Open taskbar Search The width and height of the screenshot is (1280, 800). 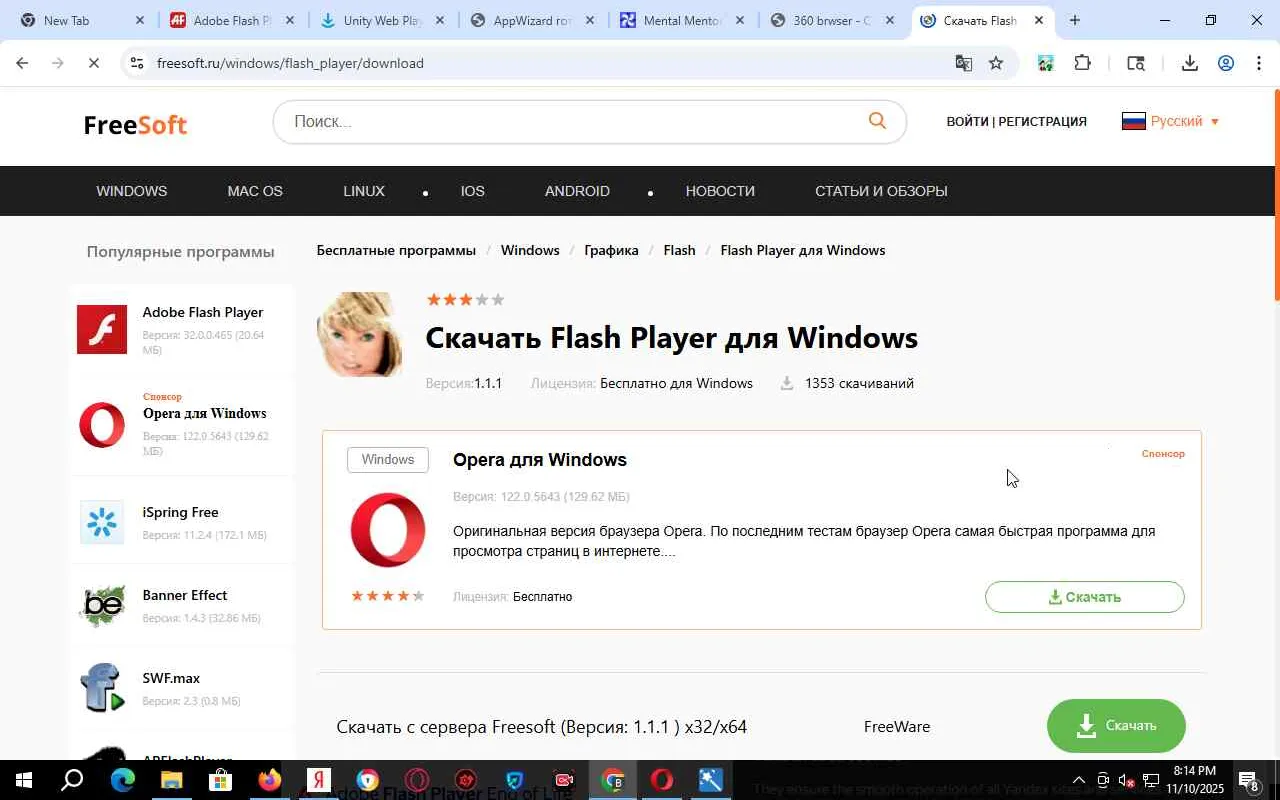tap(72, 780)
